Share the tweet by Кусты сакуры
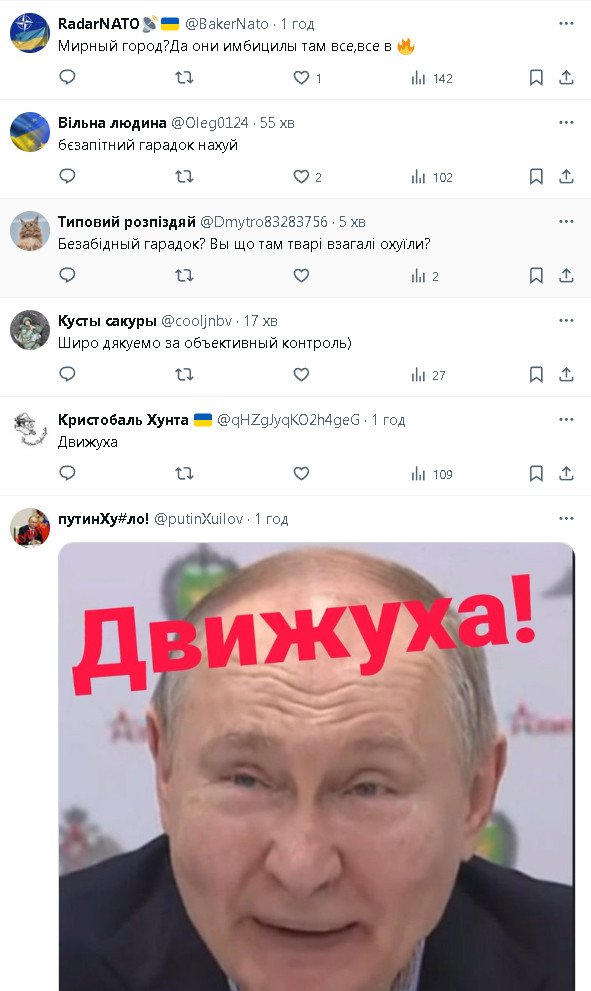 [566, 375]
